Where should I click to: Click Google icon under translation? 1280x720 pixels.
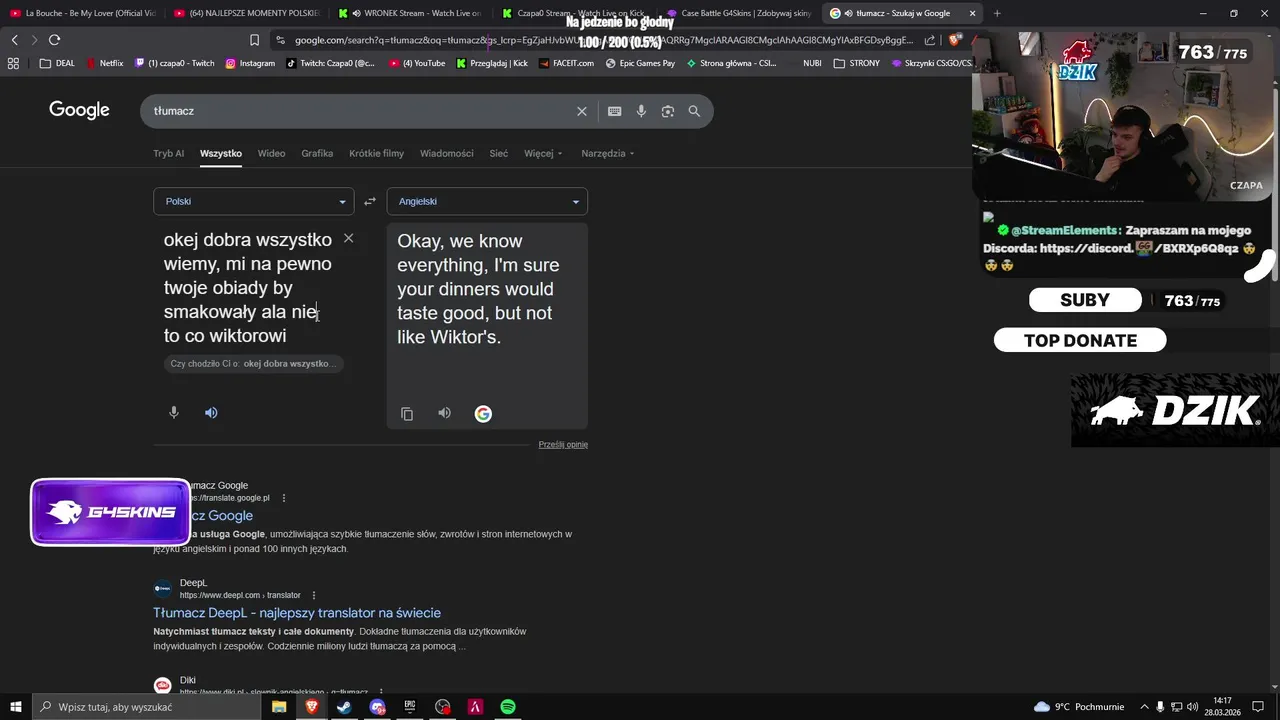[x=483, y=414]
